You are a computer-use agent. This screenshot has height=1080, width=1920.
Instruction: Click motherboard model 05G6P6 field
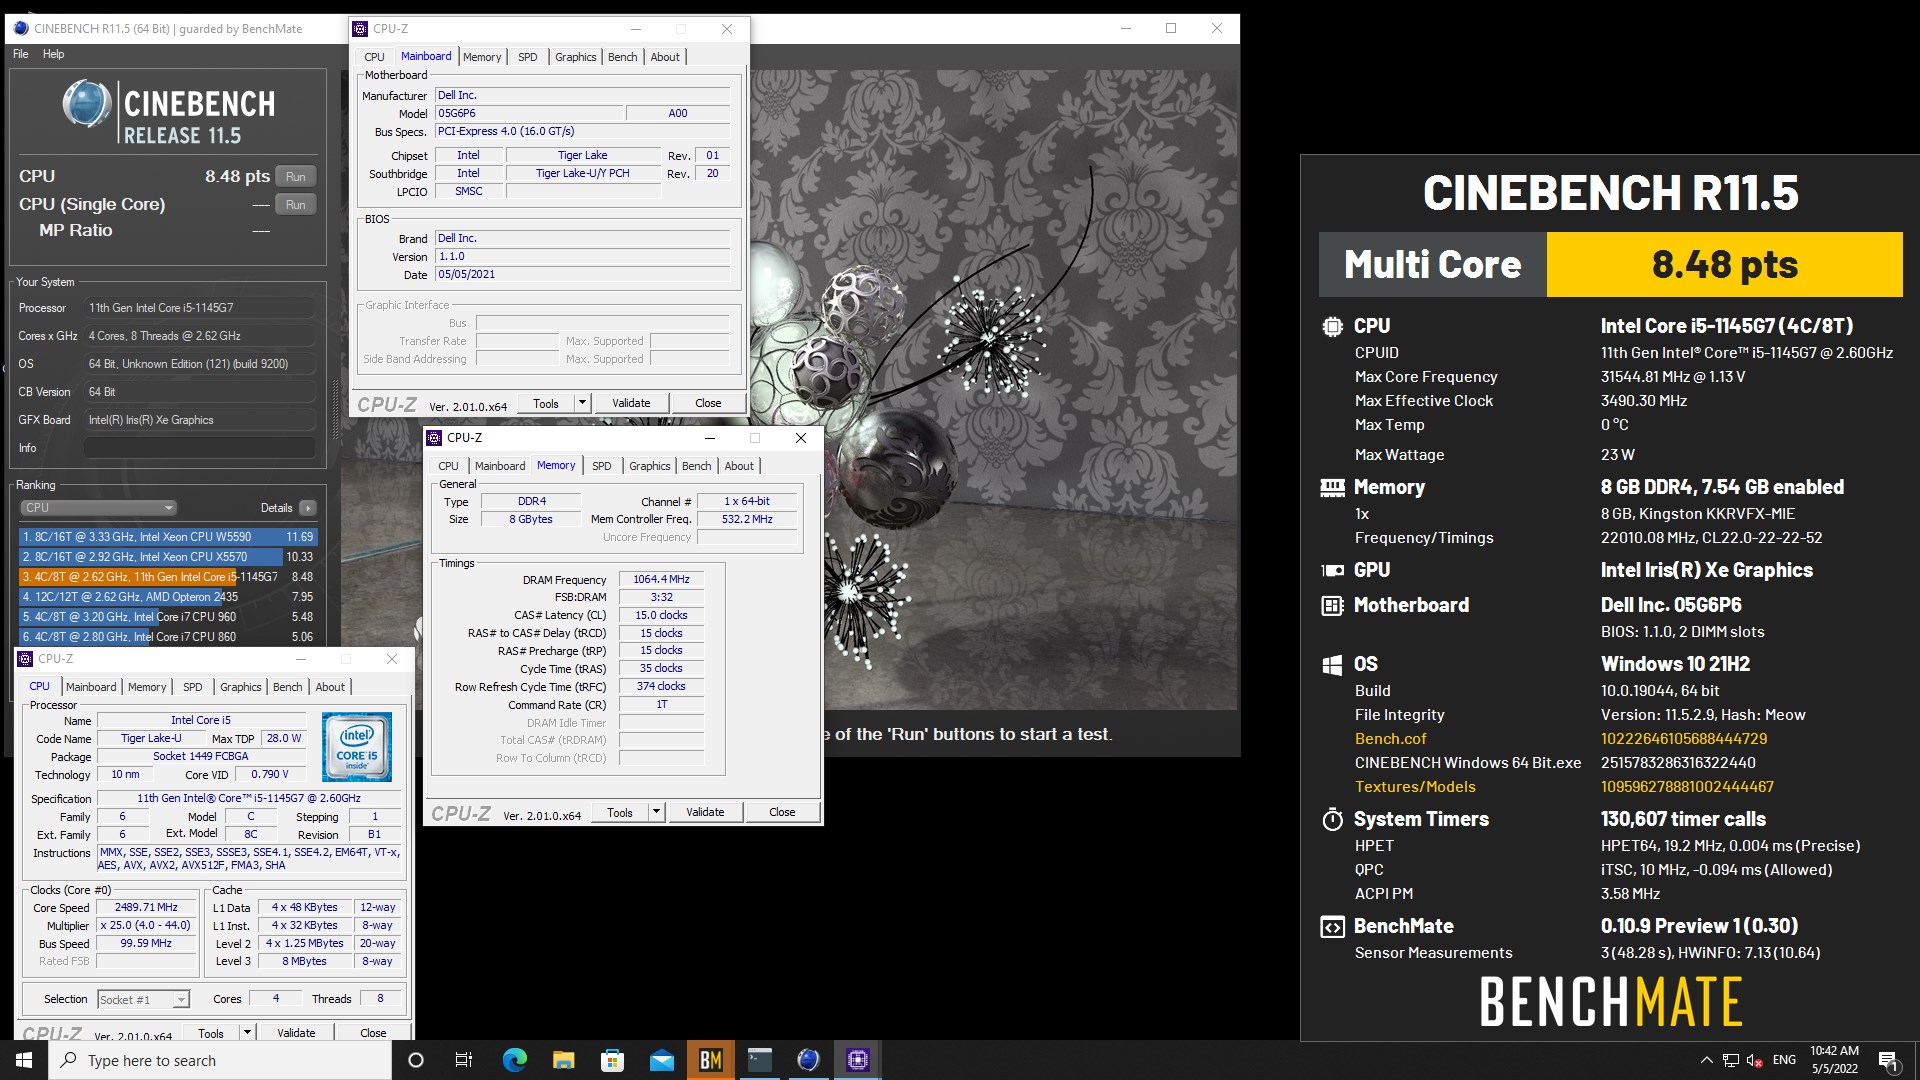tap(528, 113)
